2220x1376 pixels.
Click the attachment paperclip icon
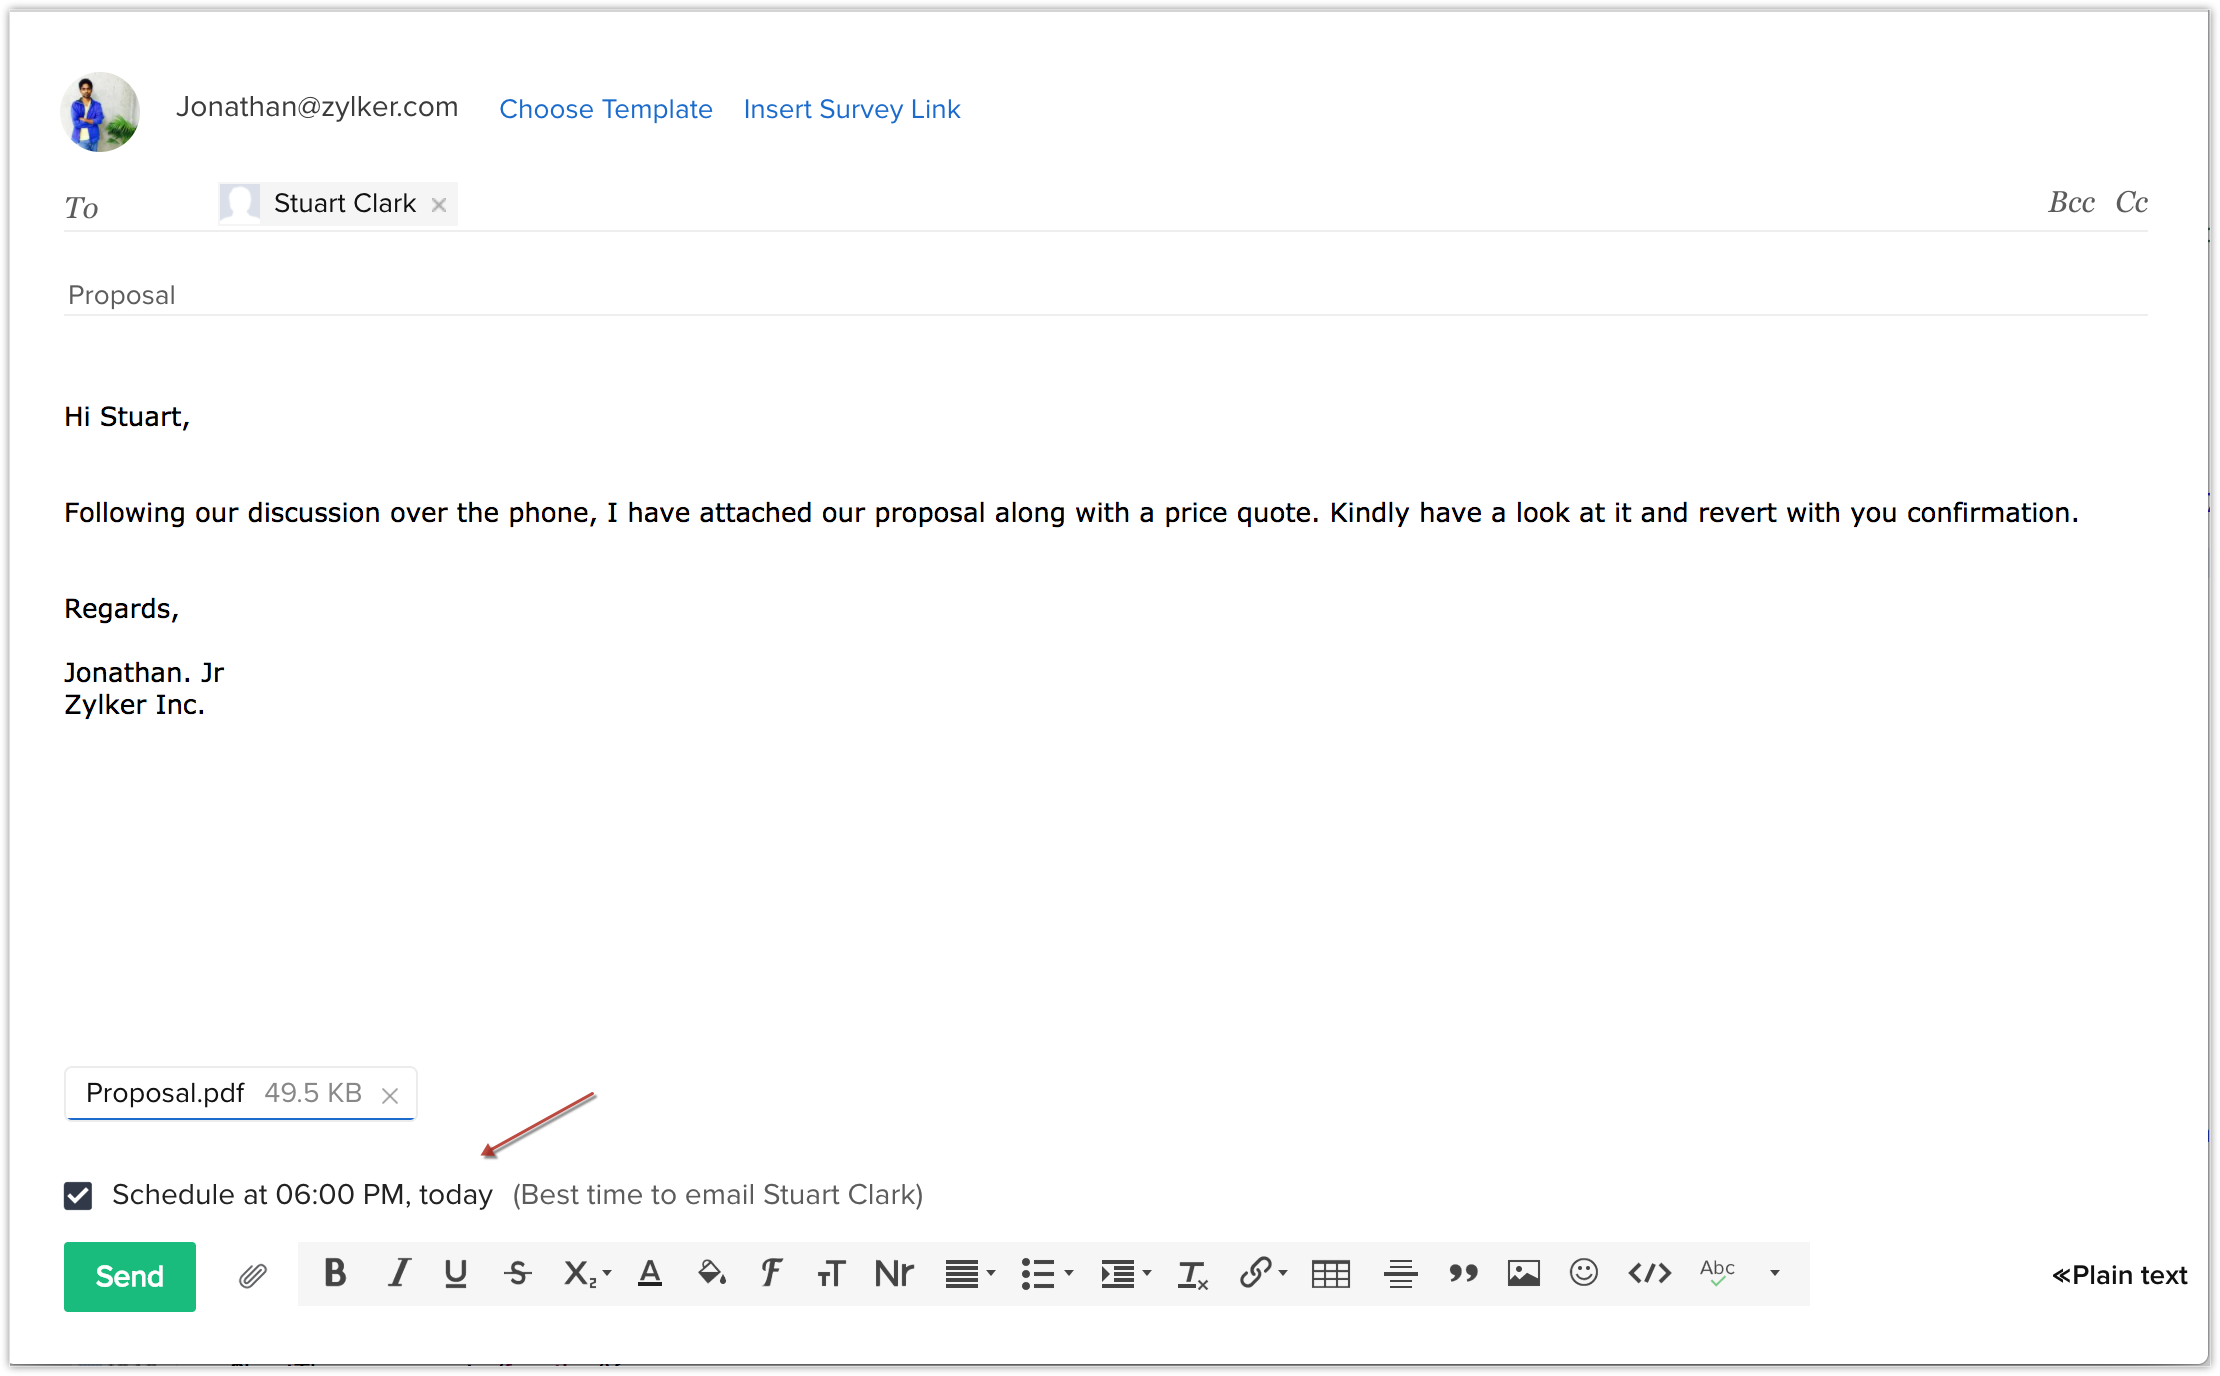click(x=252, y=1275)
